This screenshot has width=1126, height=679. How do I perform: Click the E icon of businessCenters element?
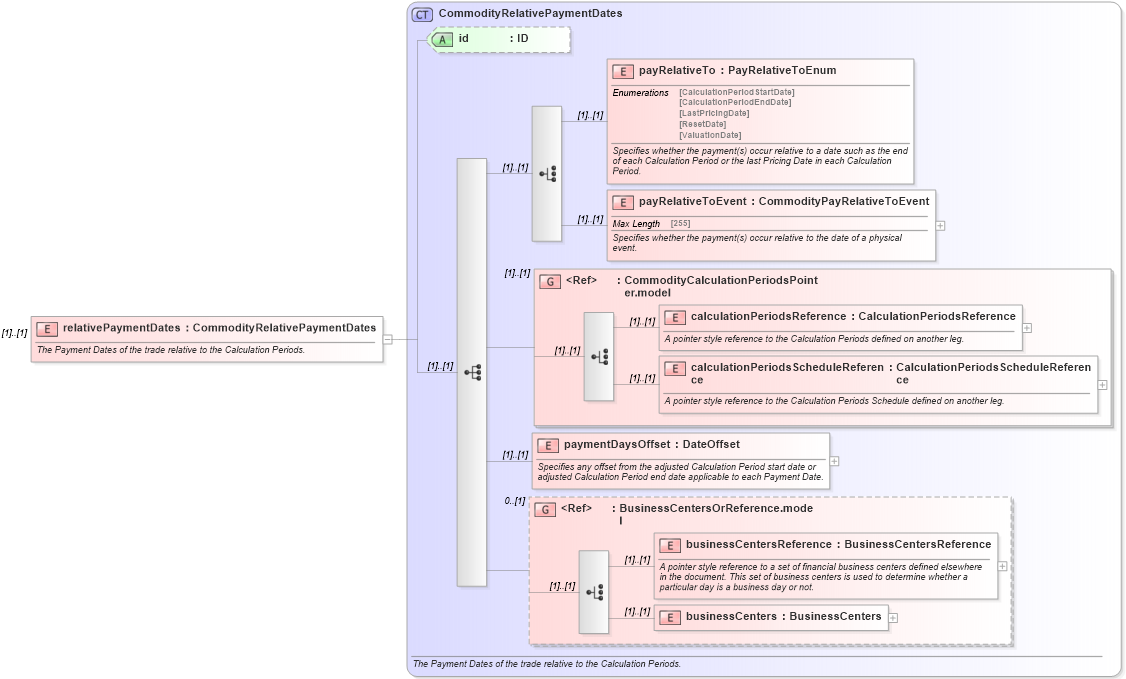[670, 617]
